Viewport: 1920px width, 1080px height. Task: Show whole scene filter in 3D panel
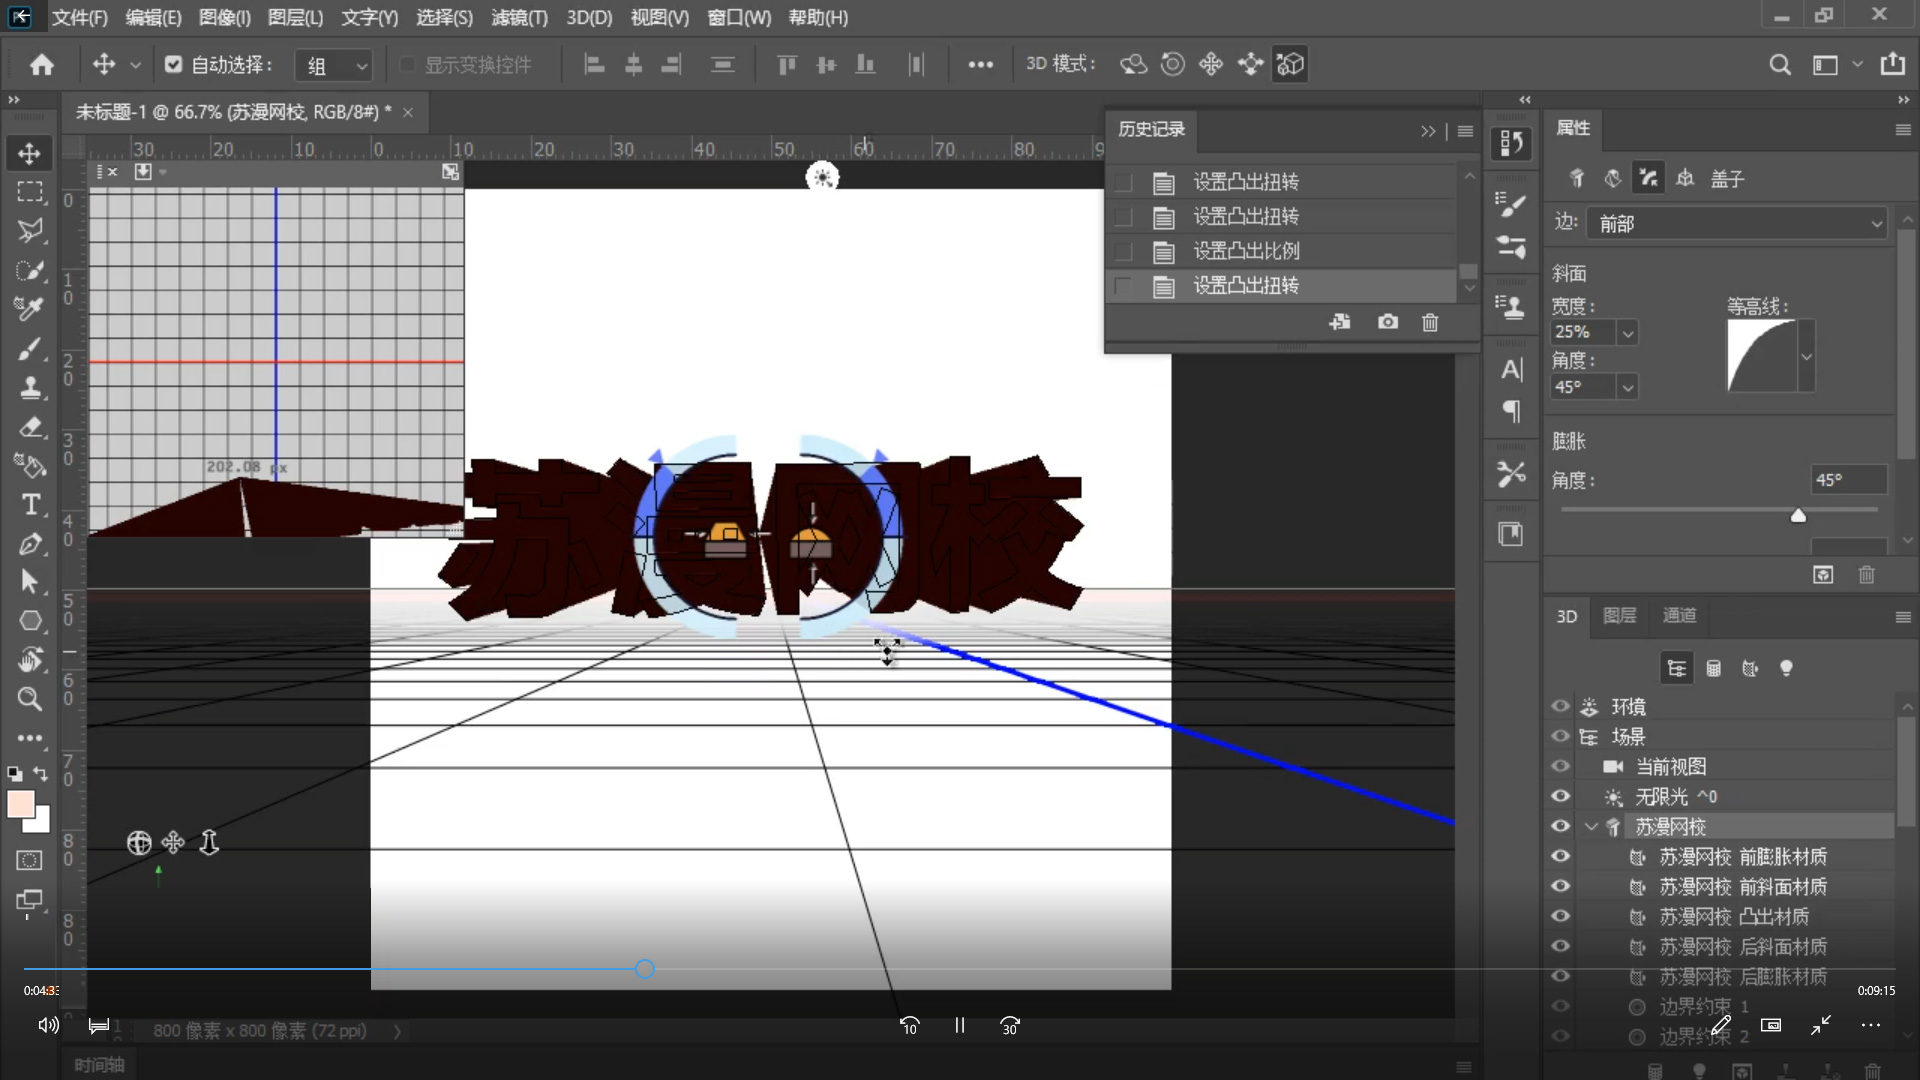click(1677, 668)
